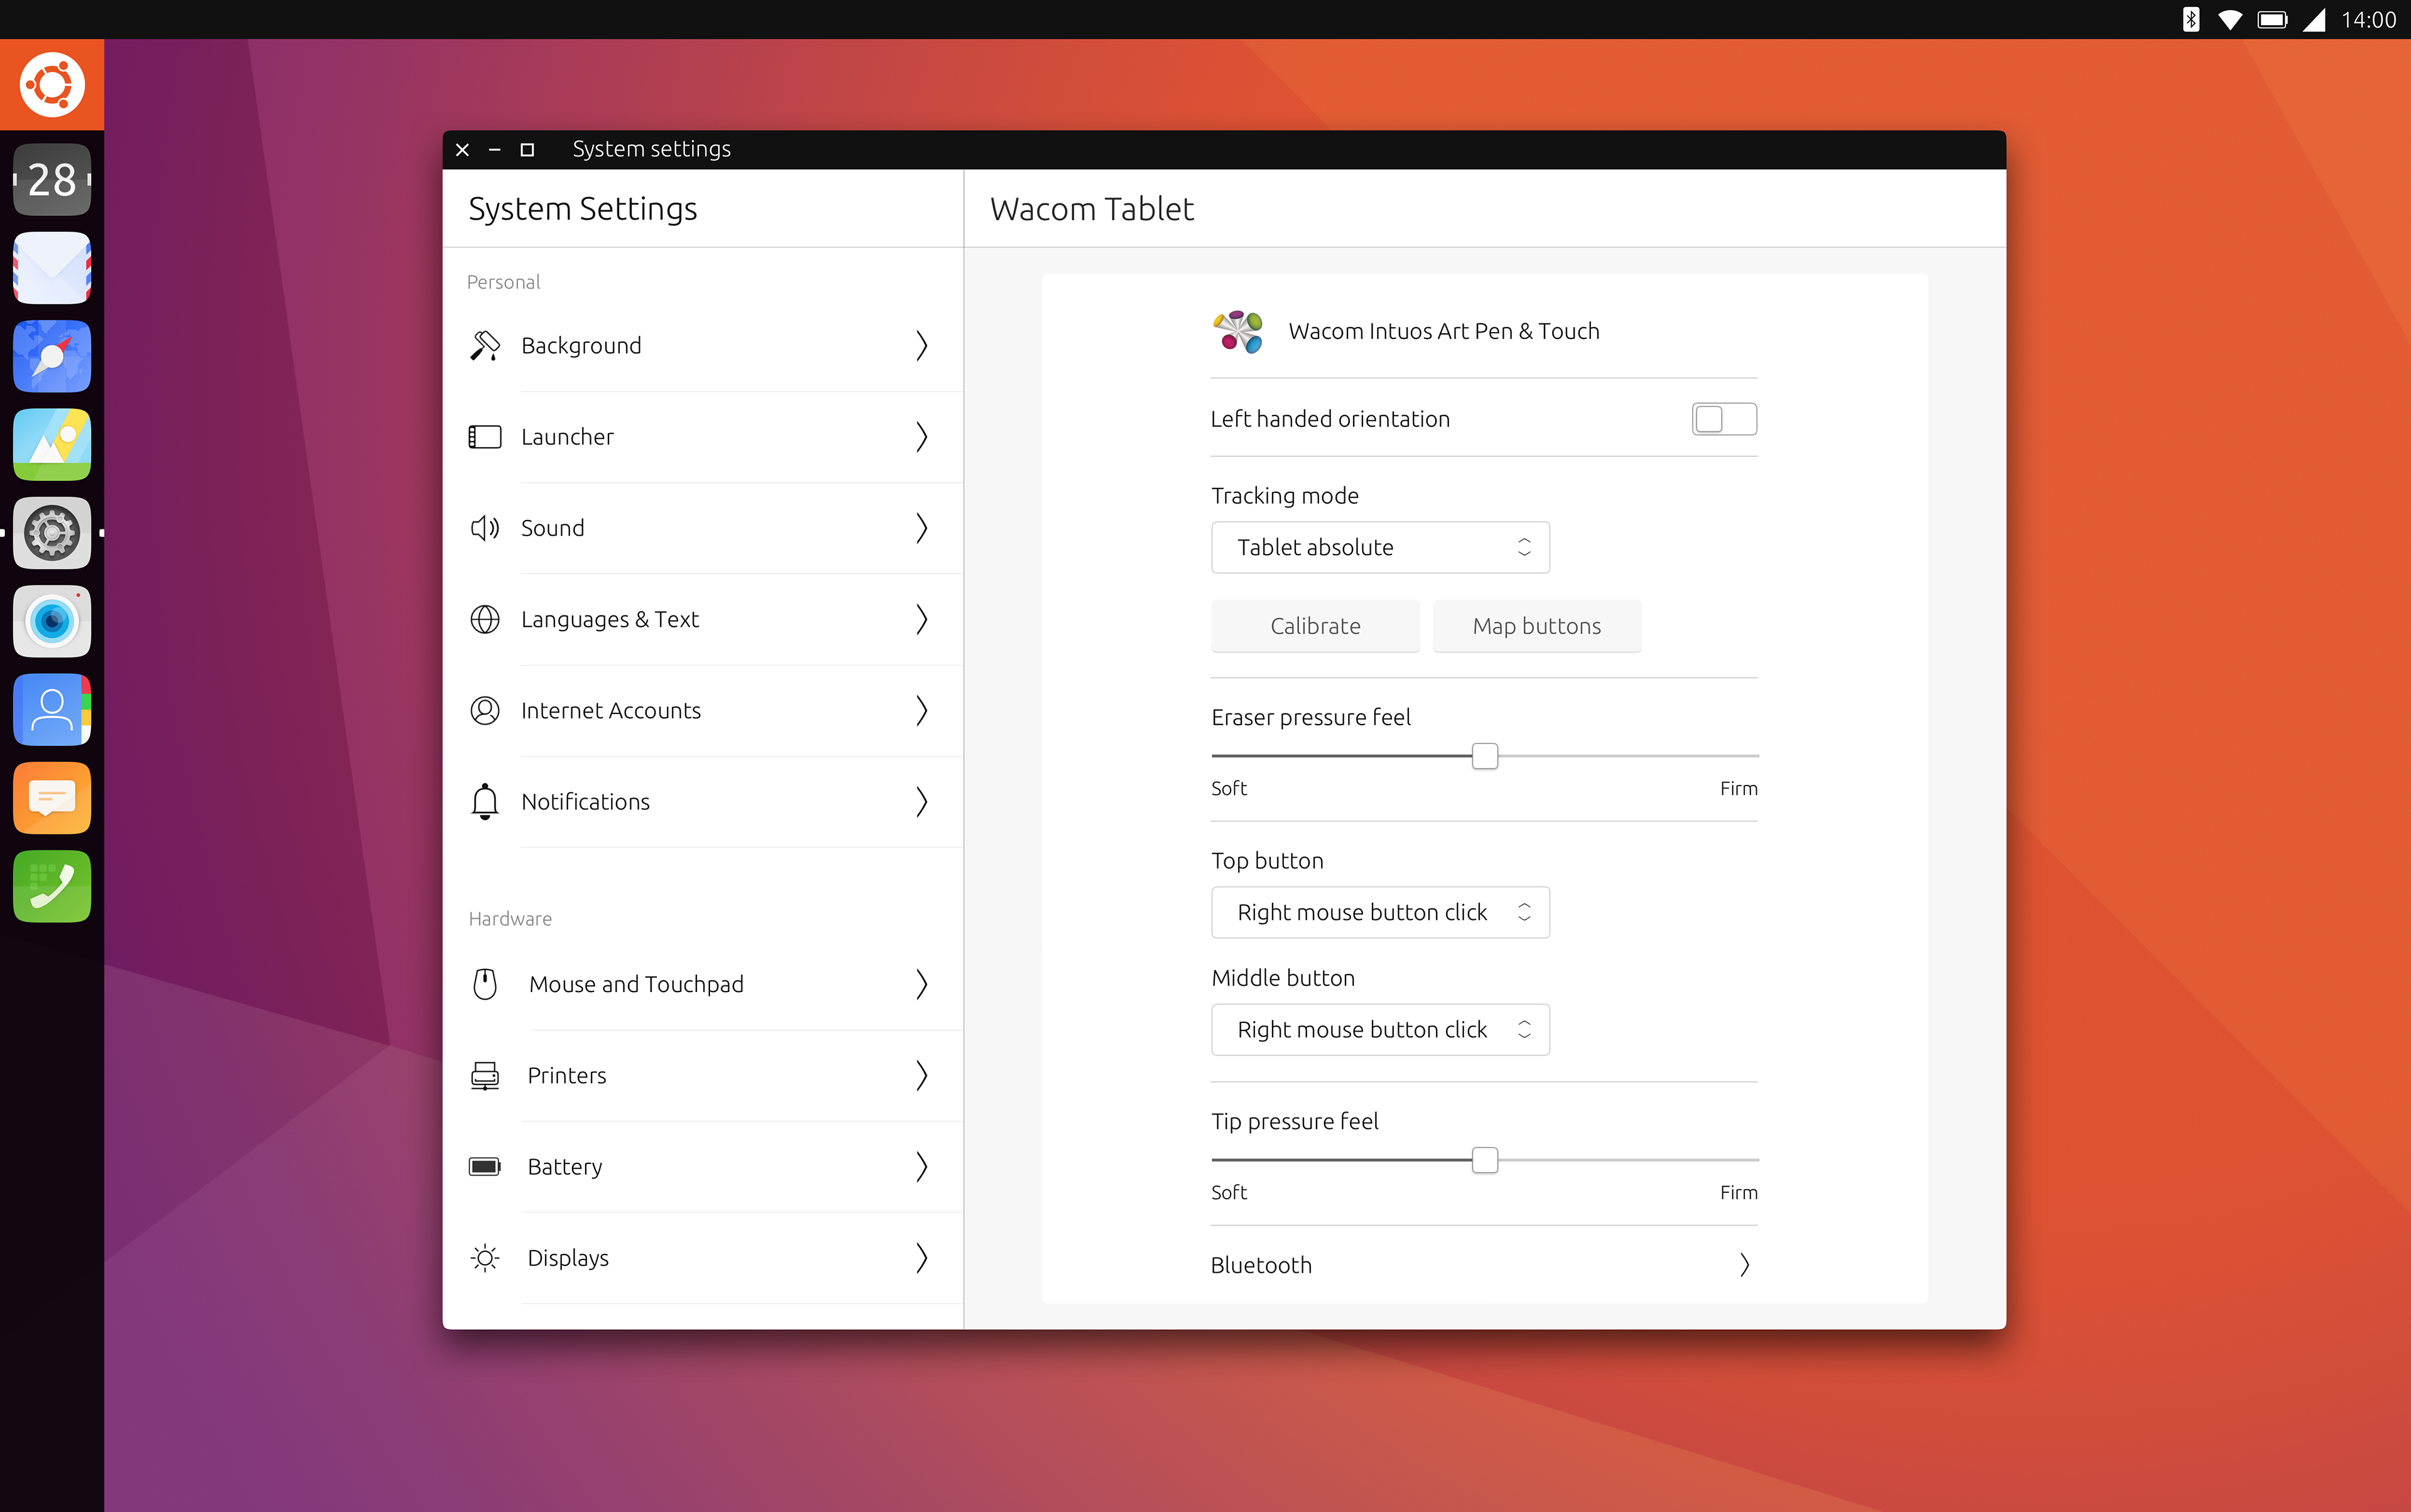This screenshot has width=2411, height=1512.
Task: Click the Personal section header
Action: [503, 282]
